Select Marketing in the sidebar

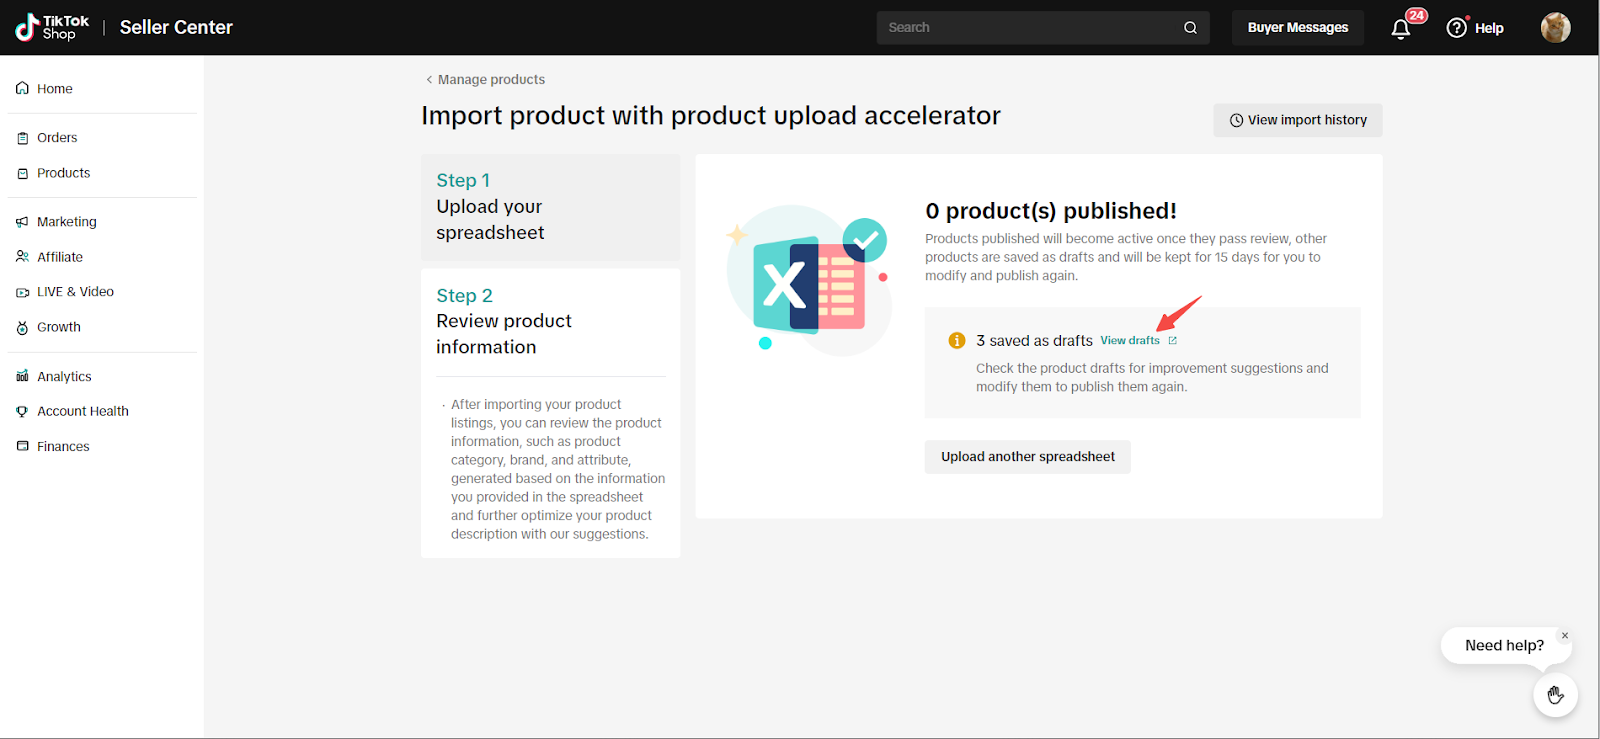pyautogui.click(x=66, y=222)
